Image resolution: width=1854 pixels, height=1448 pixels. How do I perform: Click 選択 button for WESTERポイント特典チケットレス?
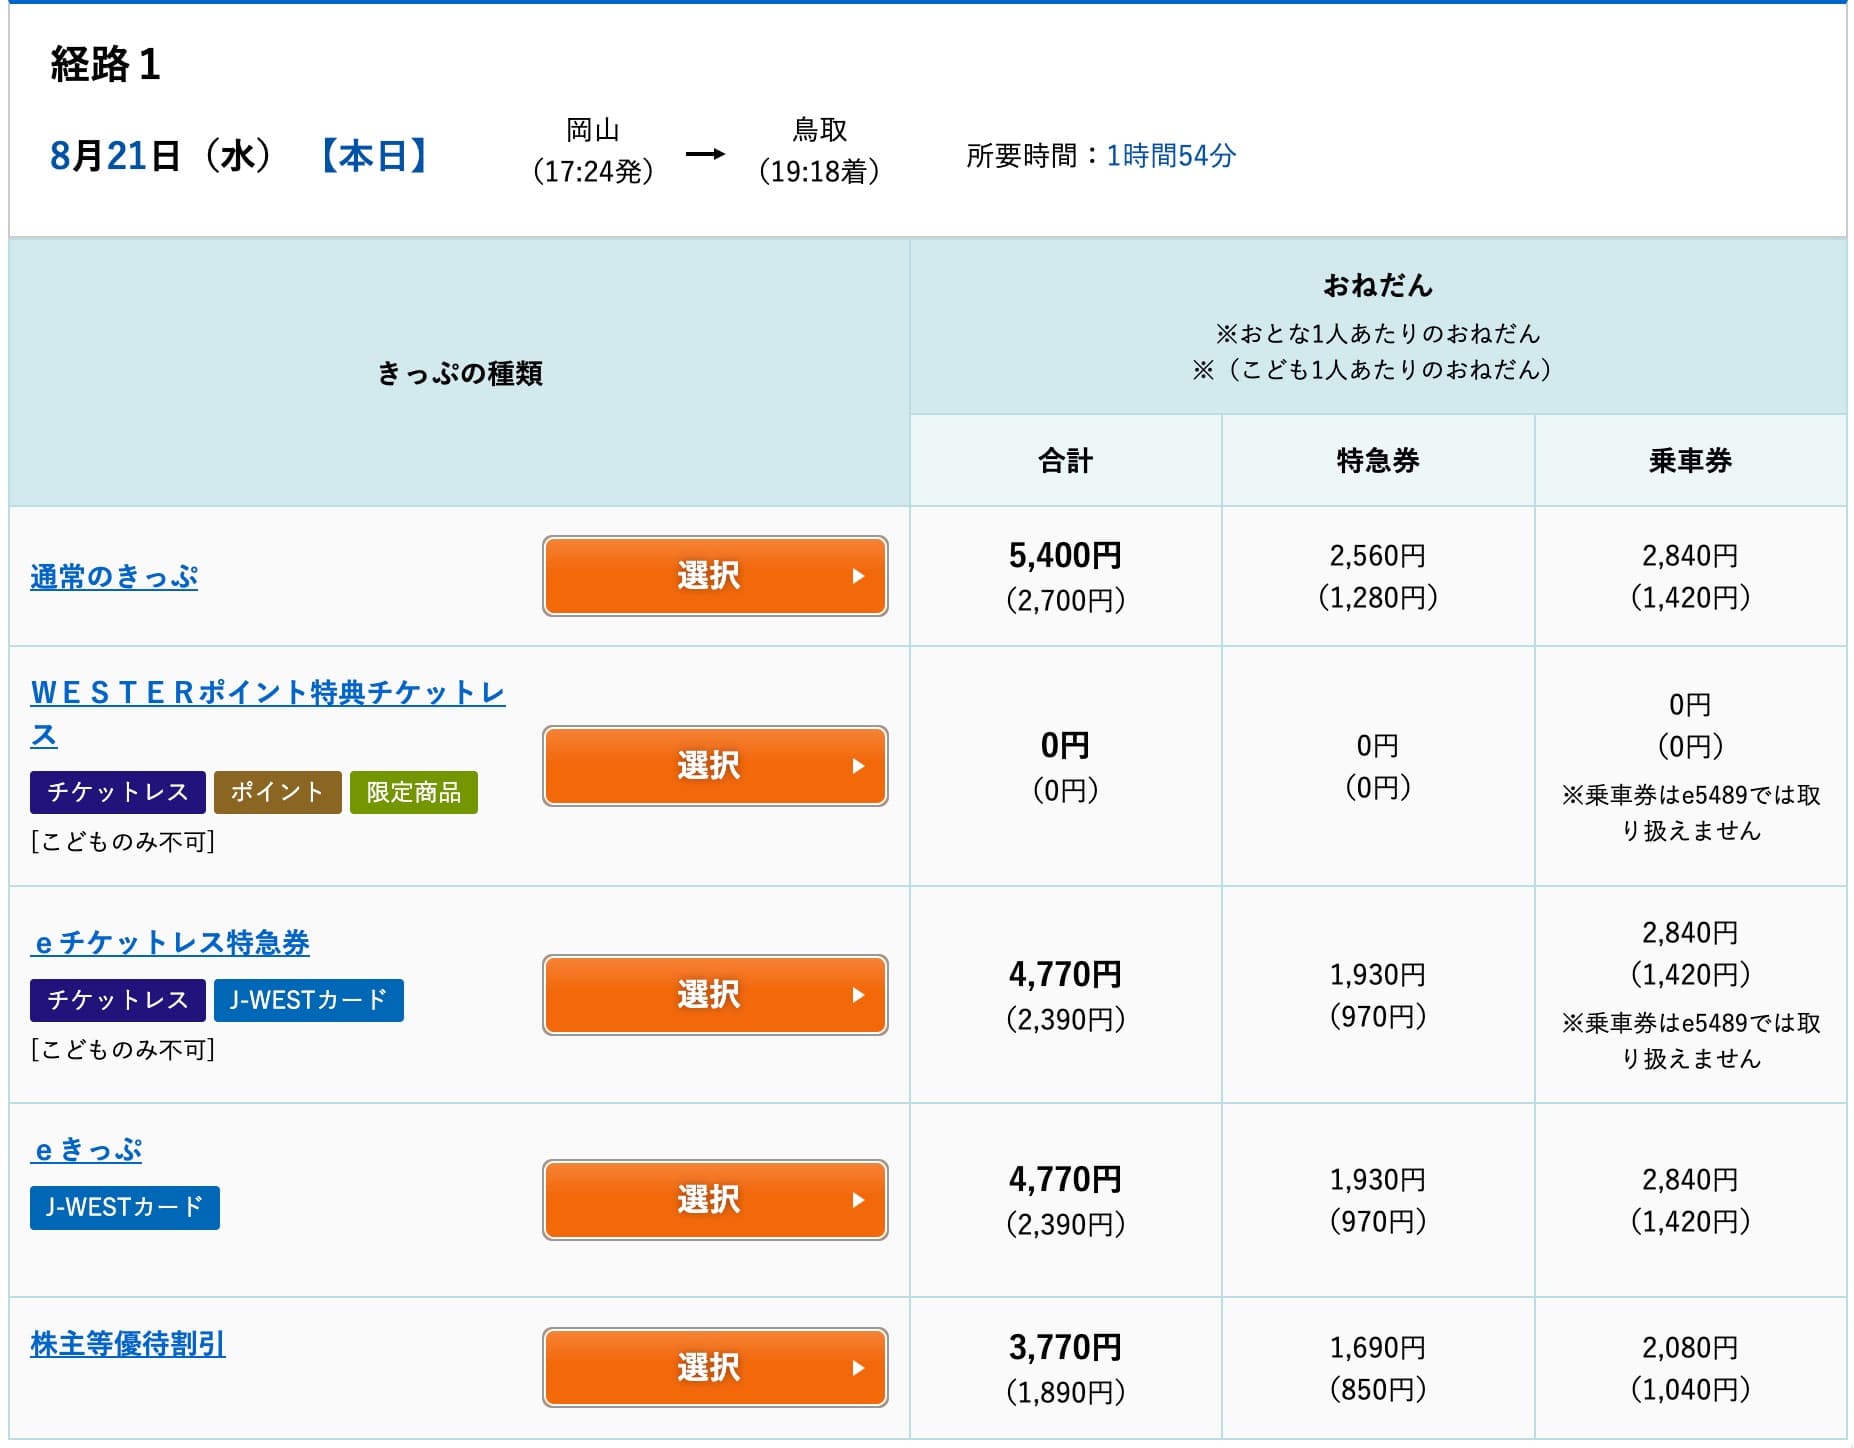click(x=715, y=766)
